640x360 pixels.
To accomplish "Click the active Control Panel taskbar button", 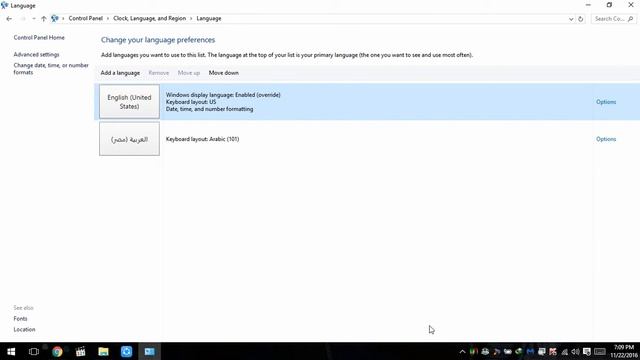I will tap(149, 351).
